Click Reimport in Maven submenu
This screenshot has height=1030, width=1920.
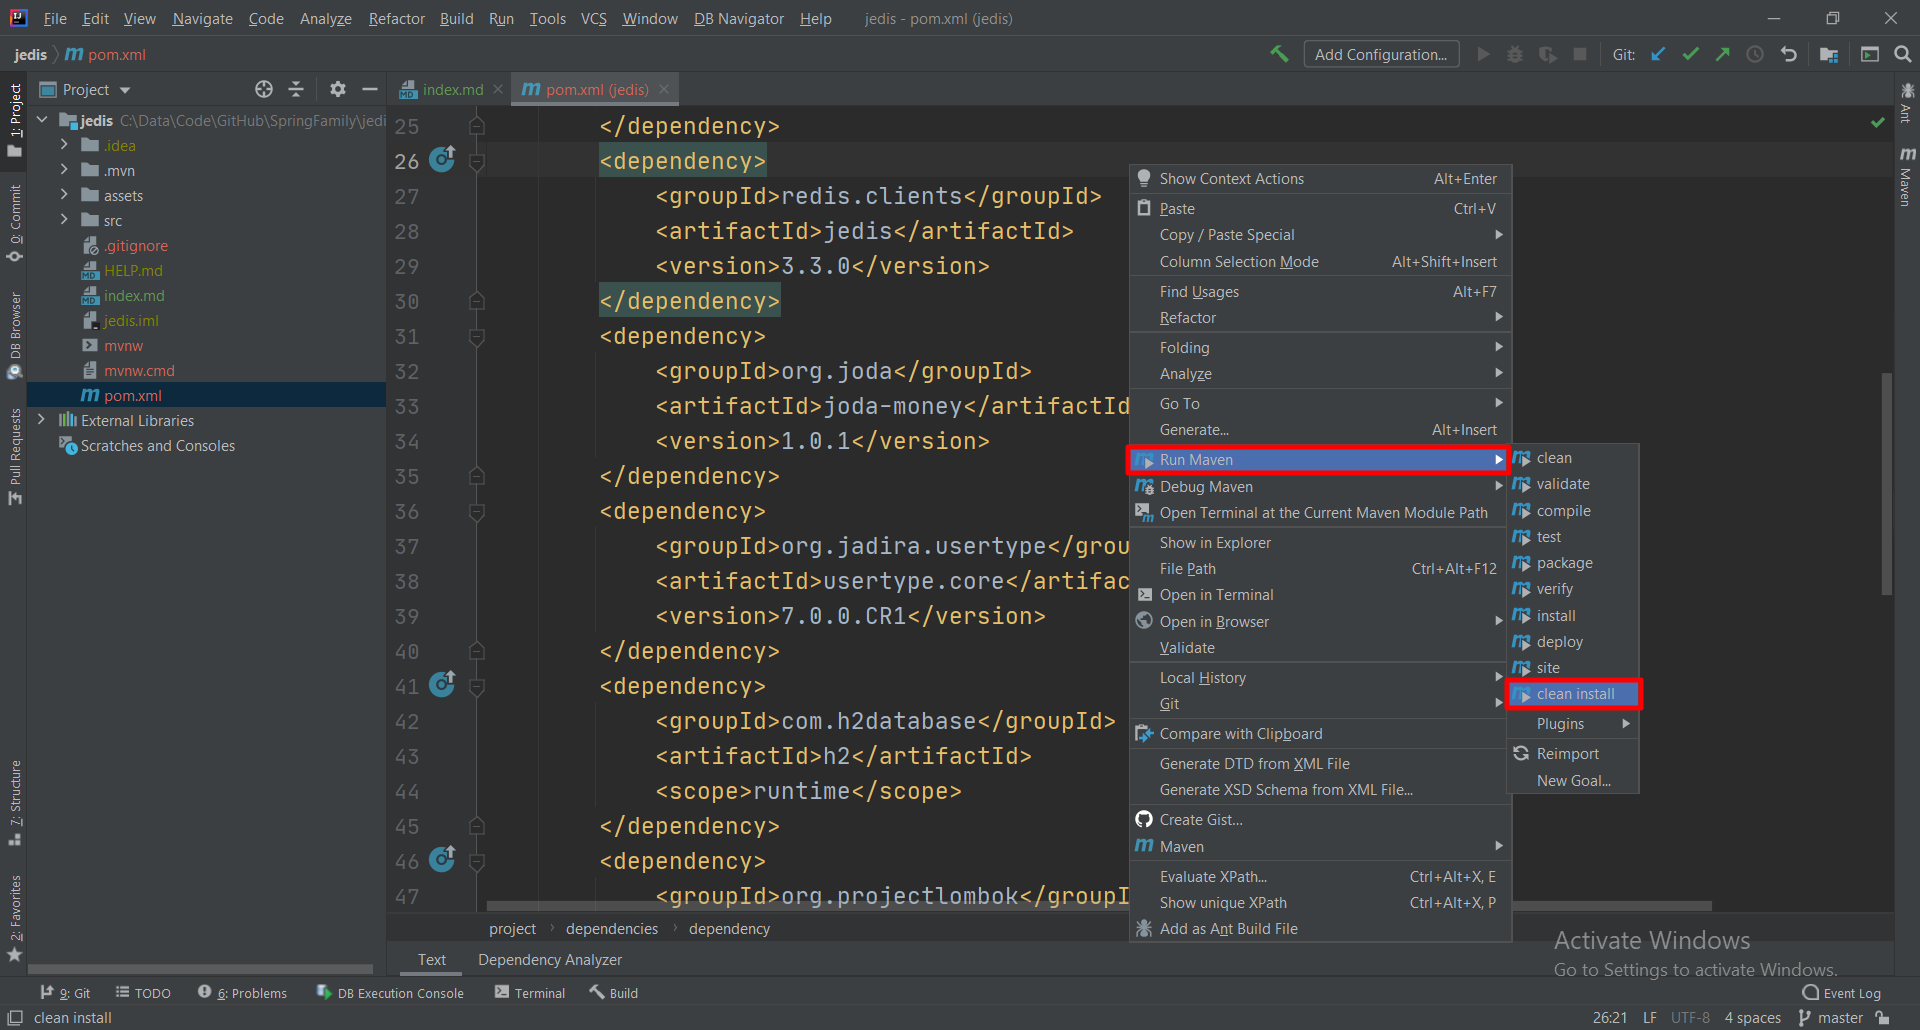coord(1573,754)
